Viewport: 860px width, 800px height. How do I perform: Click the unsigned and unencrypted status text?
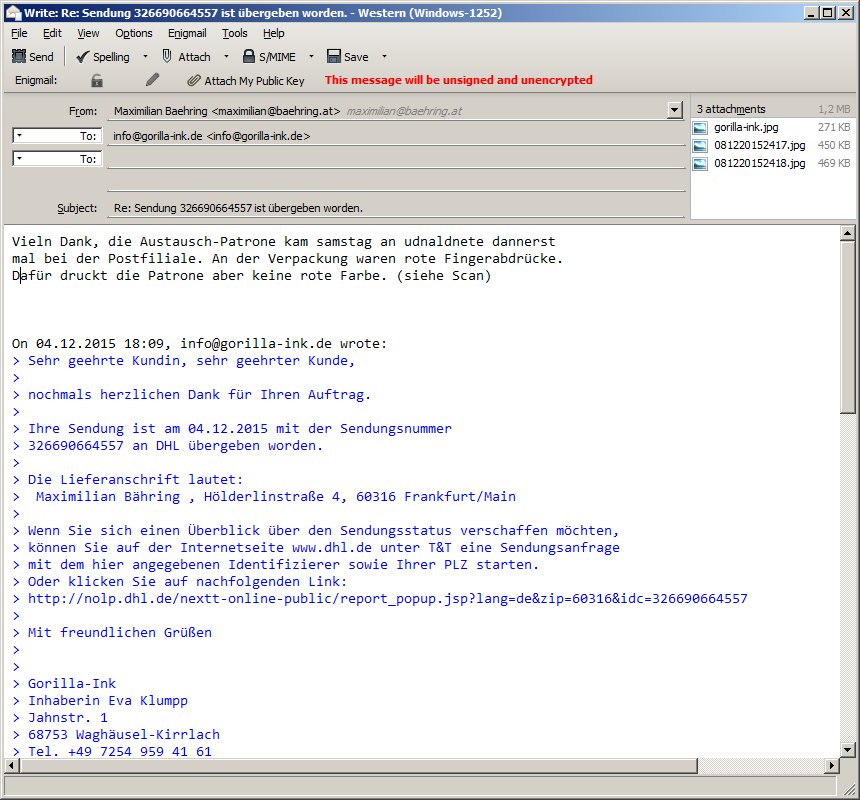pyautogui.click(x=459, y=80)
